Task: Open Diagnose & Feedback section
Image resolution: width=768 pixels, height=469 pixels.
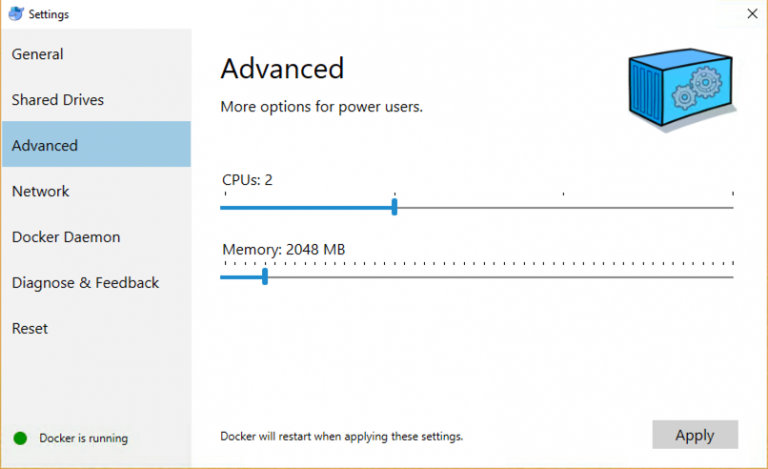Action: (x=85, y=283)
